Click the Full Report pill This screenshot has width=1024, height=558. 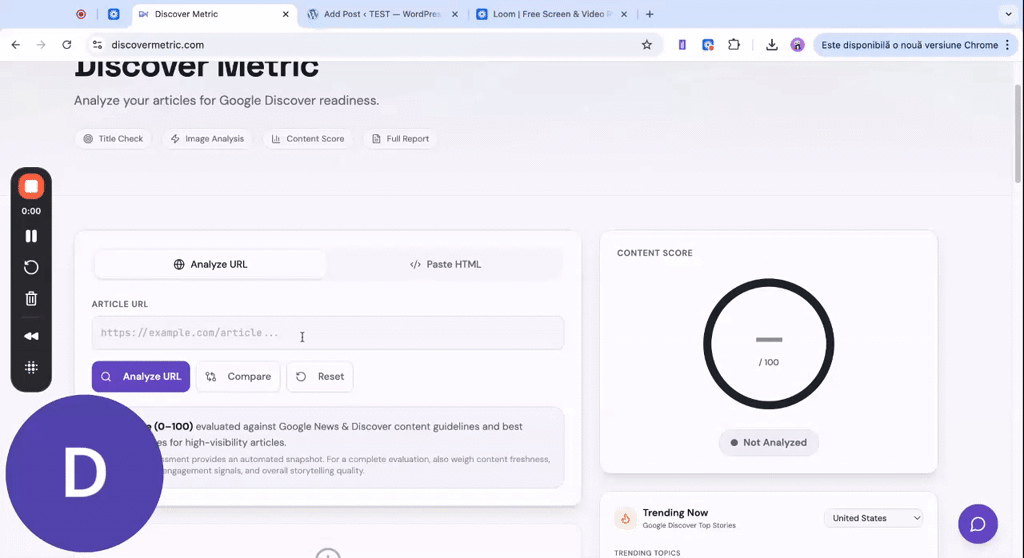point(400,139)
